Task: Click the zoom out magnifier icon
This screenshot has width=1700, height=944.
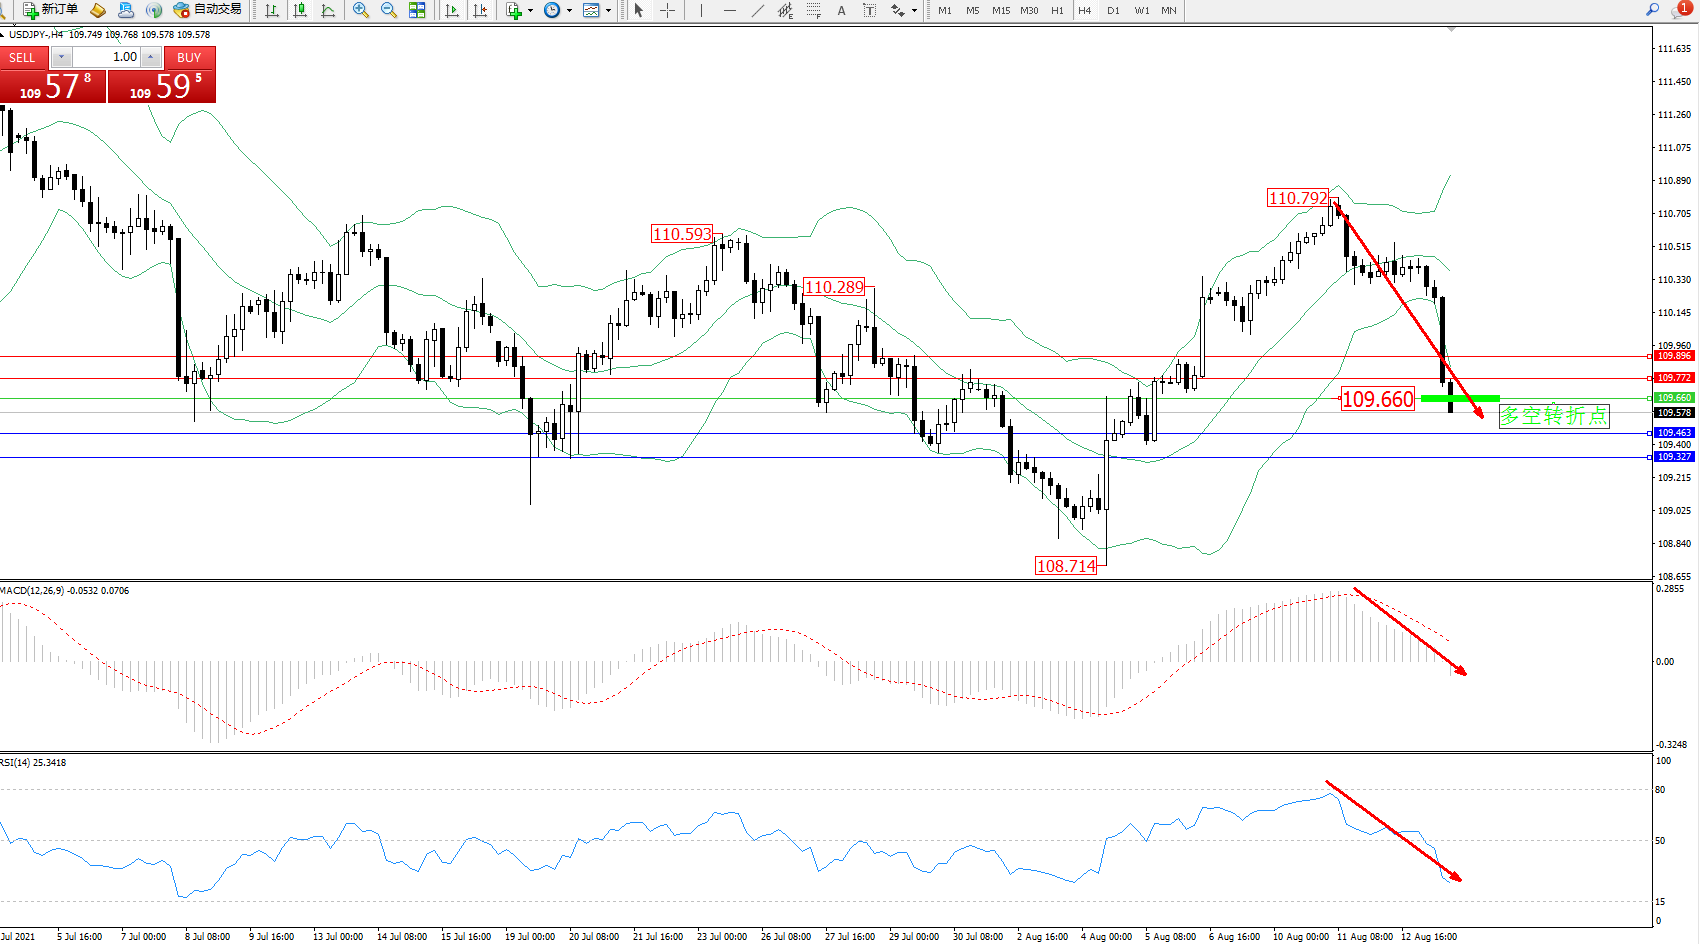Action: (x=389, y=10)
